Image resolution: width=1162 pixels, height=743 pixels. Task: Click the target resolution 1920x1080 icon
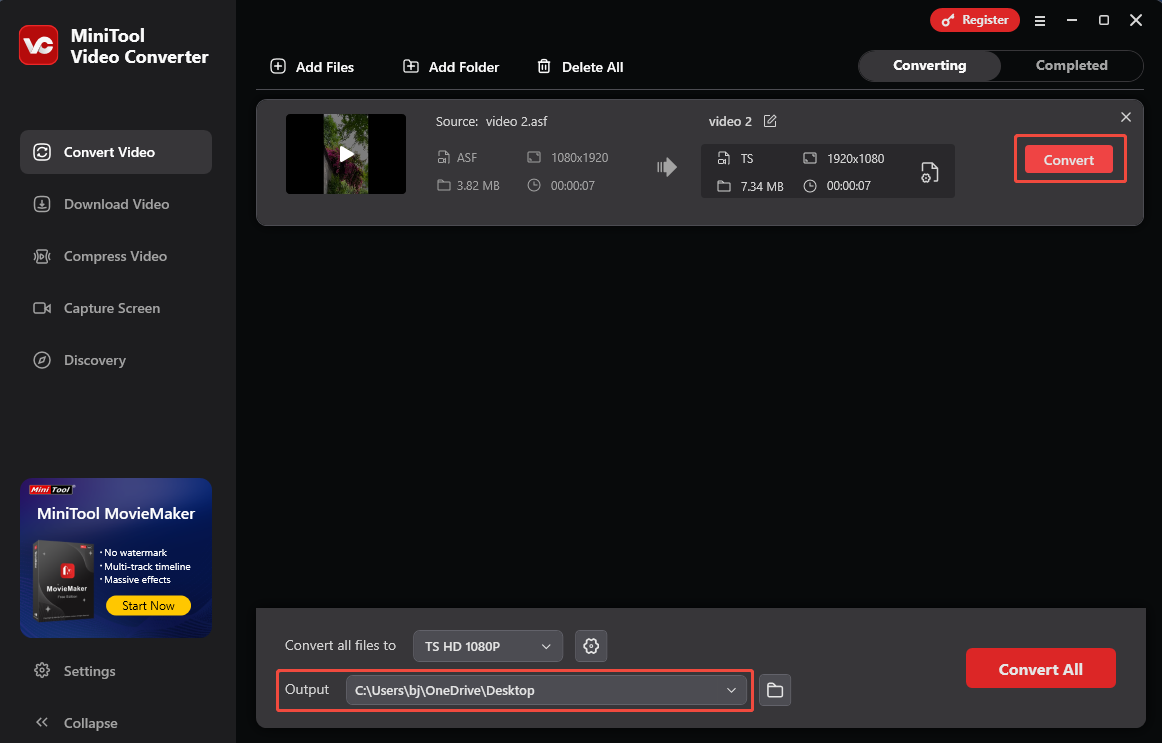[x=810, y=158]
